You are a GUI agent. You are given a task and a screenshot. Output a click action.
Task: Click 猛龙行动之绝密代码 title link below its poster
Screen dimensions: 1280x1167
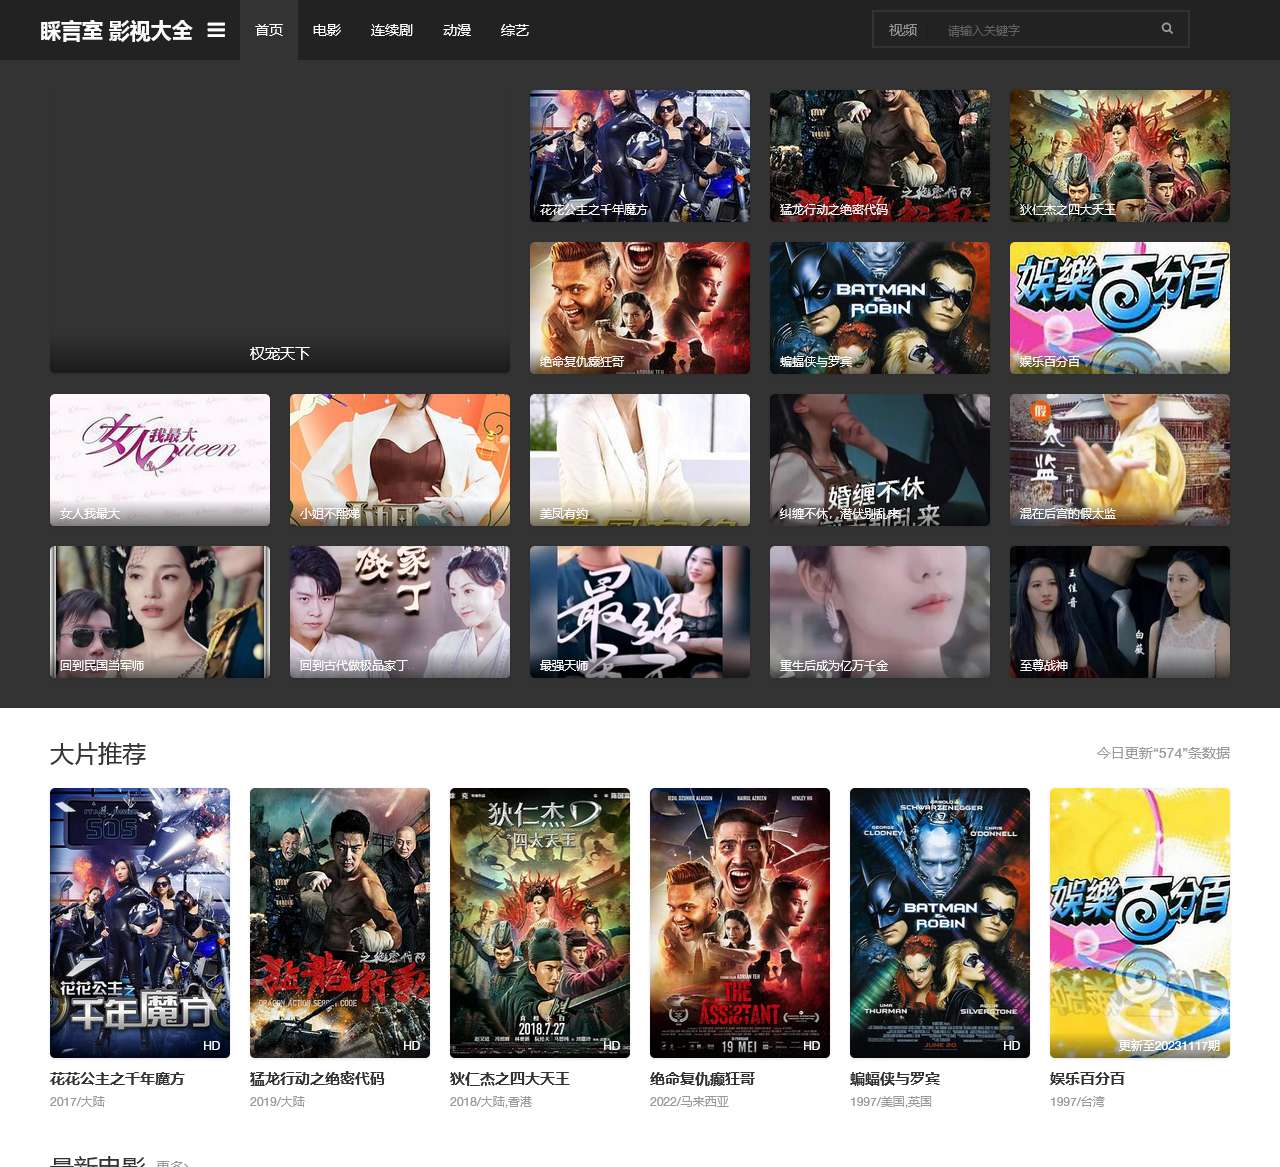coord(317,1079)
